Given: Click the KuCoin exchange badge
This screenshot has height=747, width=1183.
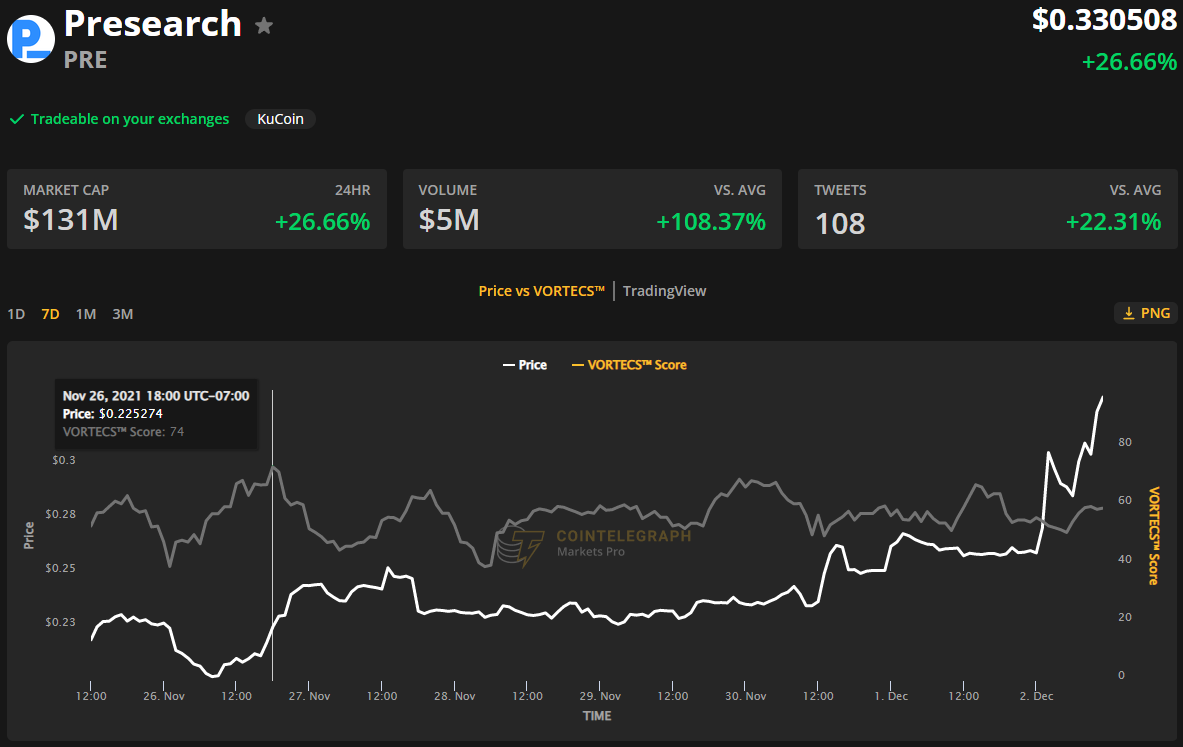Looking at the screenshot, I should click(280, 119).
